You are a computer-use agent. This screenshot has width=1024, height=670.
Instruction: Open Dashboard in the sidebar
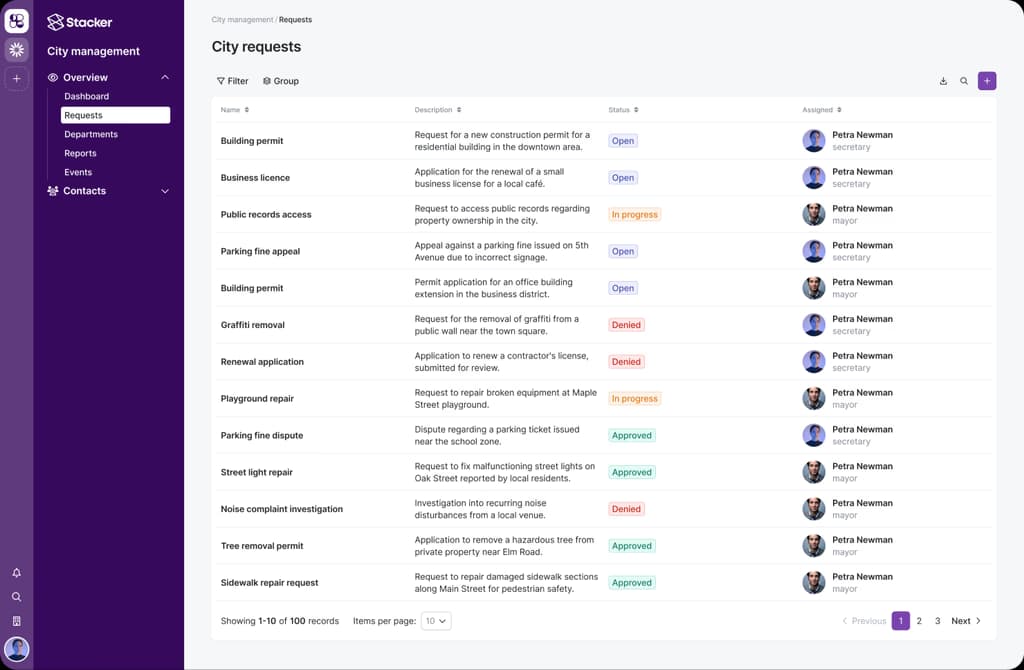[x=87, y=96]
